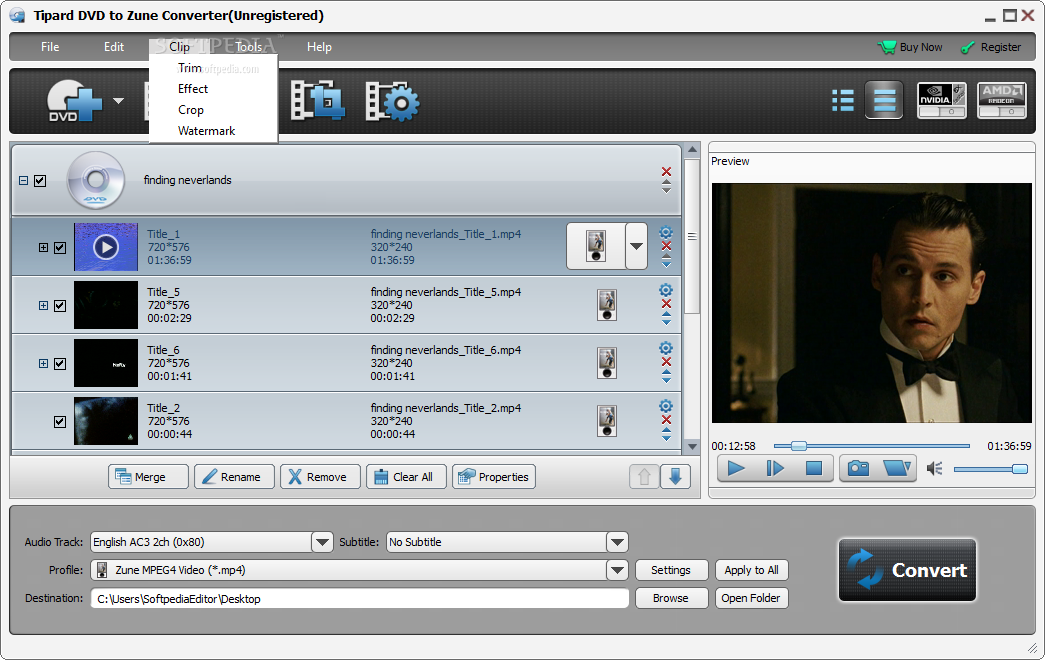Expand Title_6 details
The image size is (1045, 660).
[43, 363]
